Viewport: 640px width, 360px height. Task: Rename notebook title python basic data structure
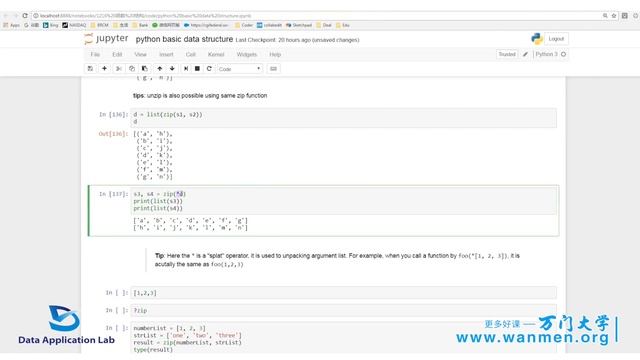point(184,39)
